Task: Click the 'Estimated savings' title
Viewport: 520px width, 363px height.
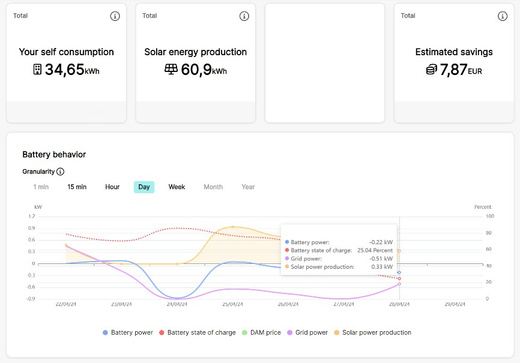Action: (x=454, y=52)
